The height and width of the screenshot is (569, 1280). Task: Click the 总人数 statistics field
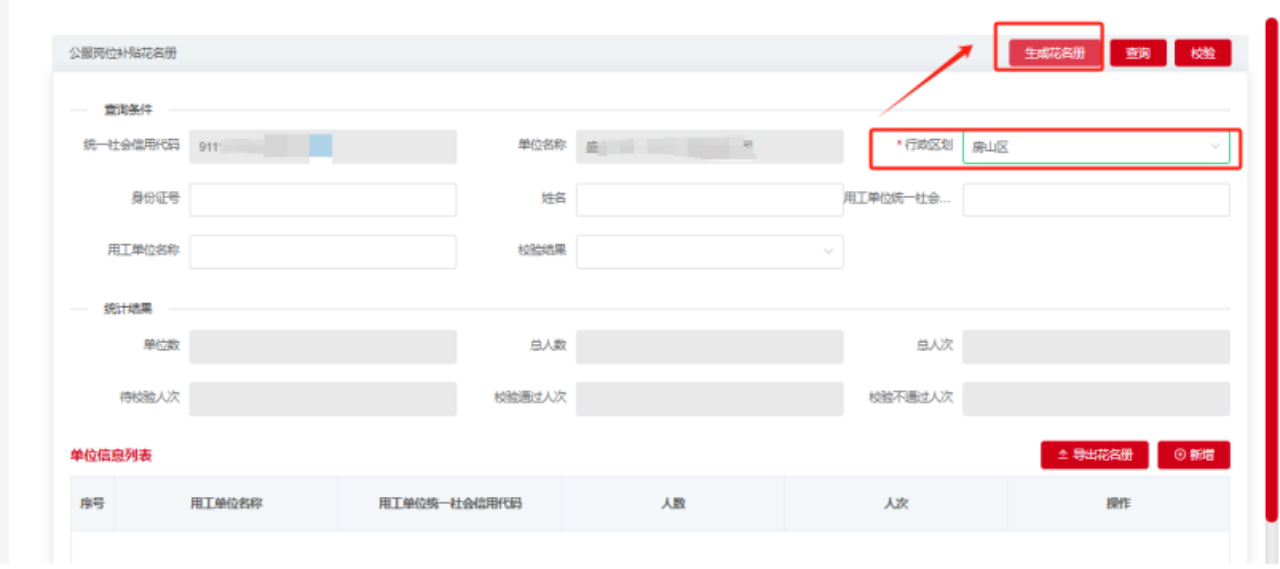[709, 346]
